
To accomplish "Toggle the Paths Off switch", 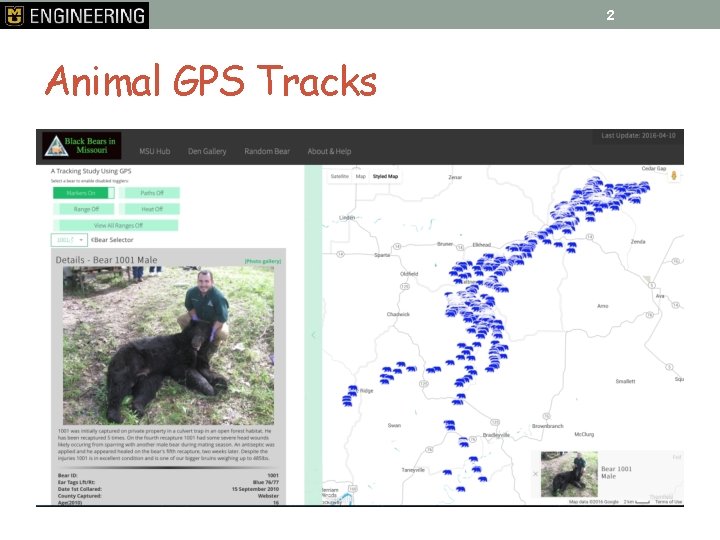I will [150, 193].
